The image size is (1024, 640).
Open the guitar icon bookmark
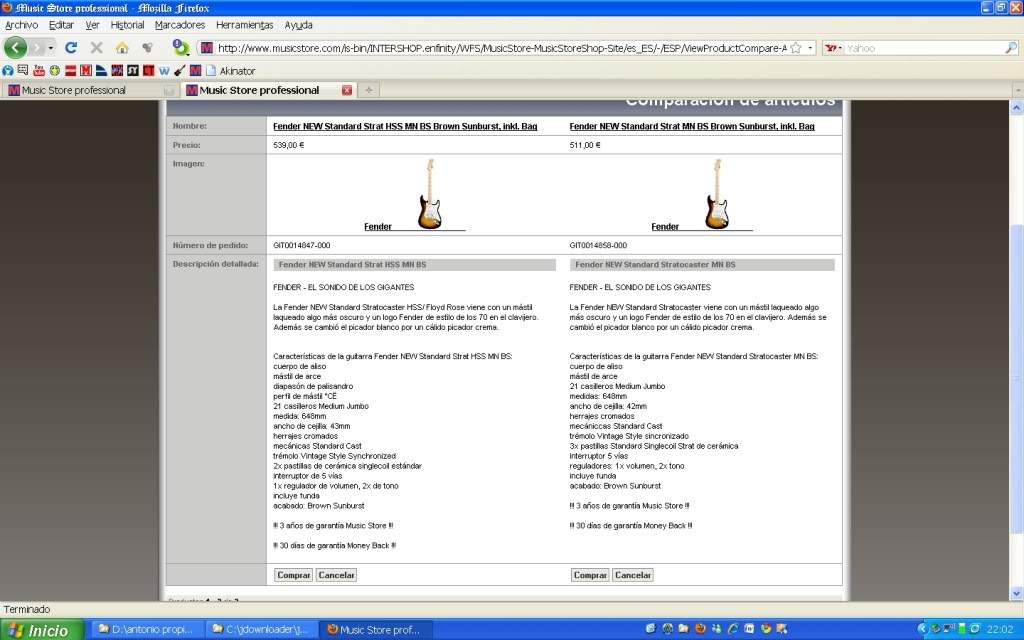click(179, 71)
